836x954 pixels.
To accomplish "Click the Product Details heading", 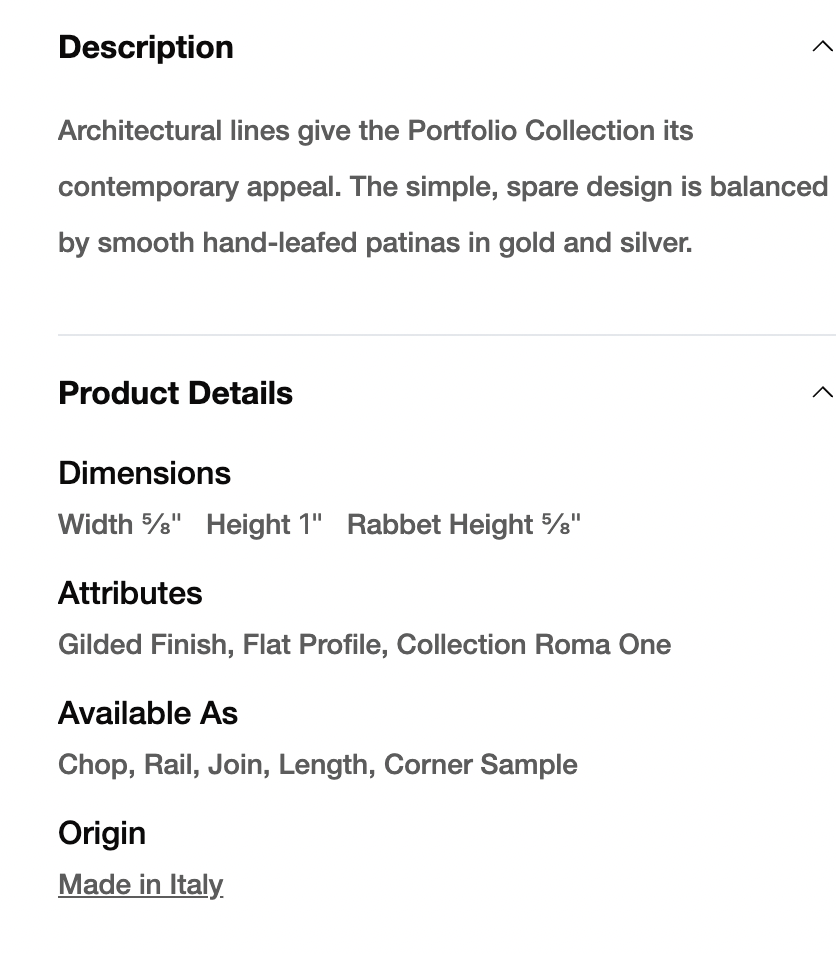I will [x=175, y=393].
